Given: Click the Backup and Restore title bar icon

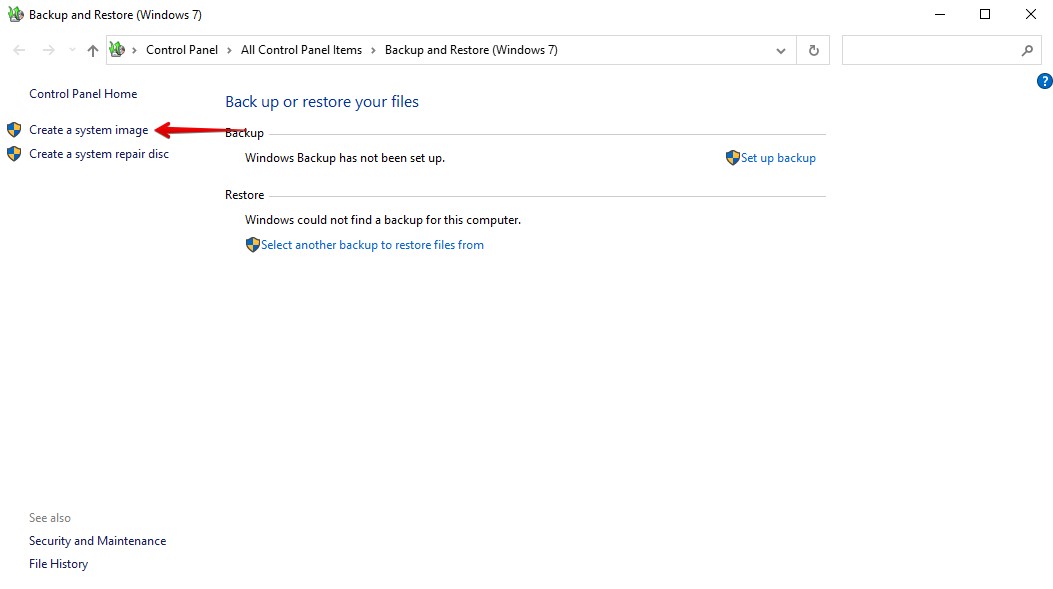Looking at the screenshot, I should [x=15, y=14].
